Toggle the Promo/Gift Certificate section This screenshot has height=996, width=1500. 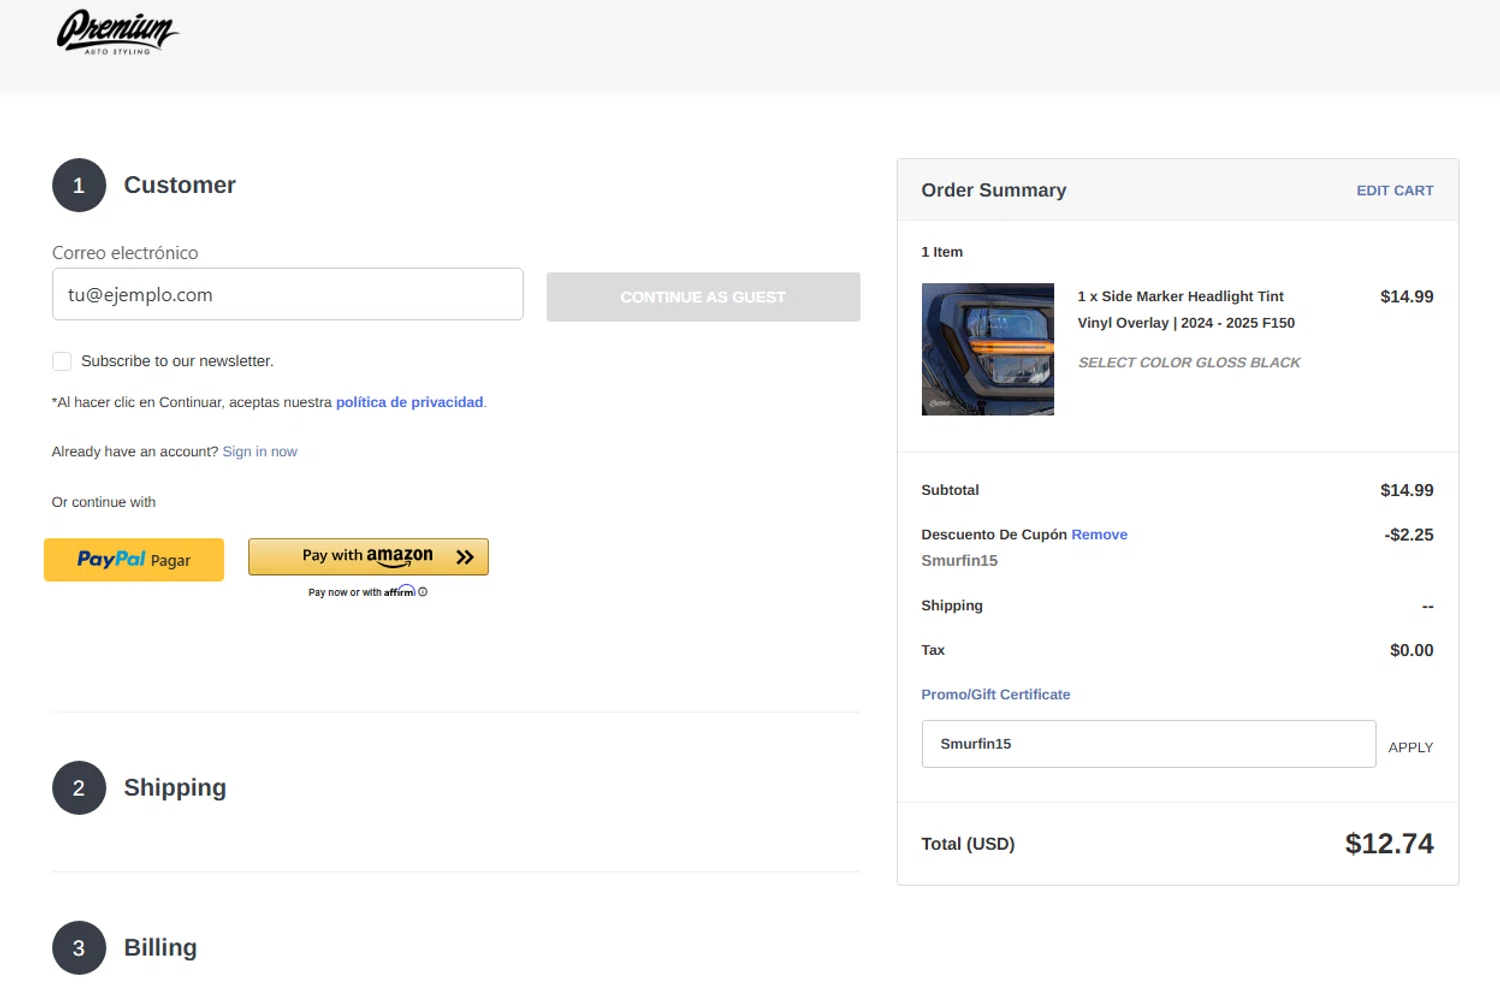point(996,694)
